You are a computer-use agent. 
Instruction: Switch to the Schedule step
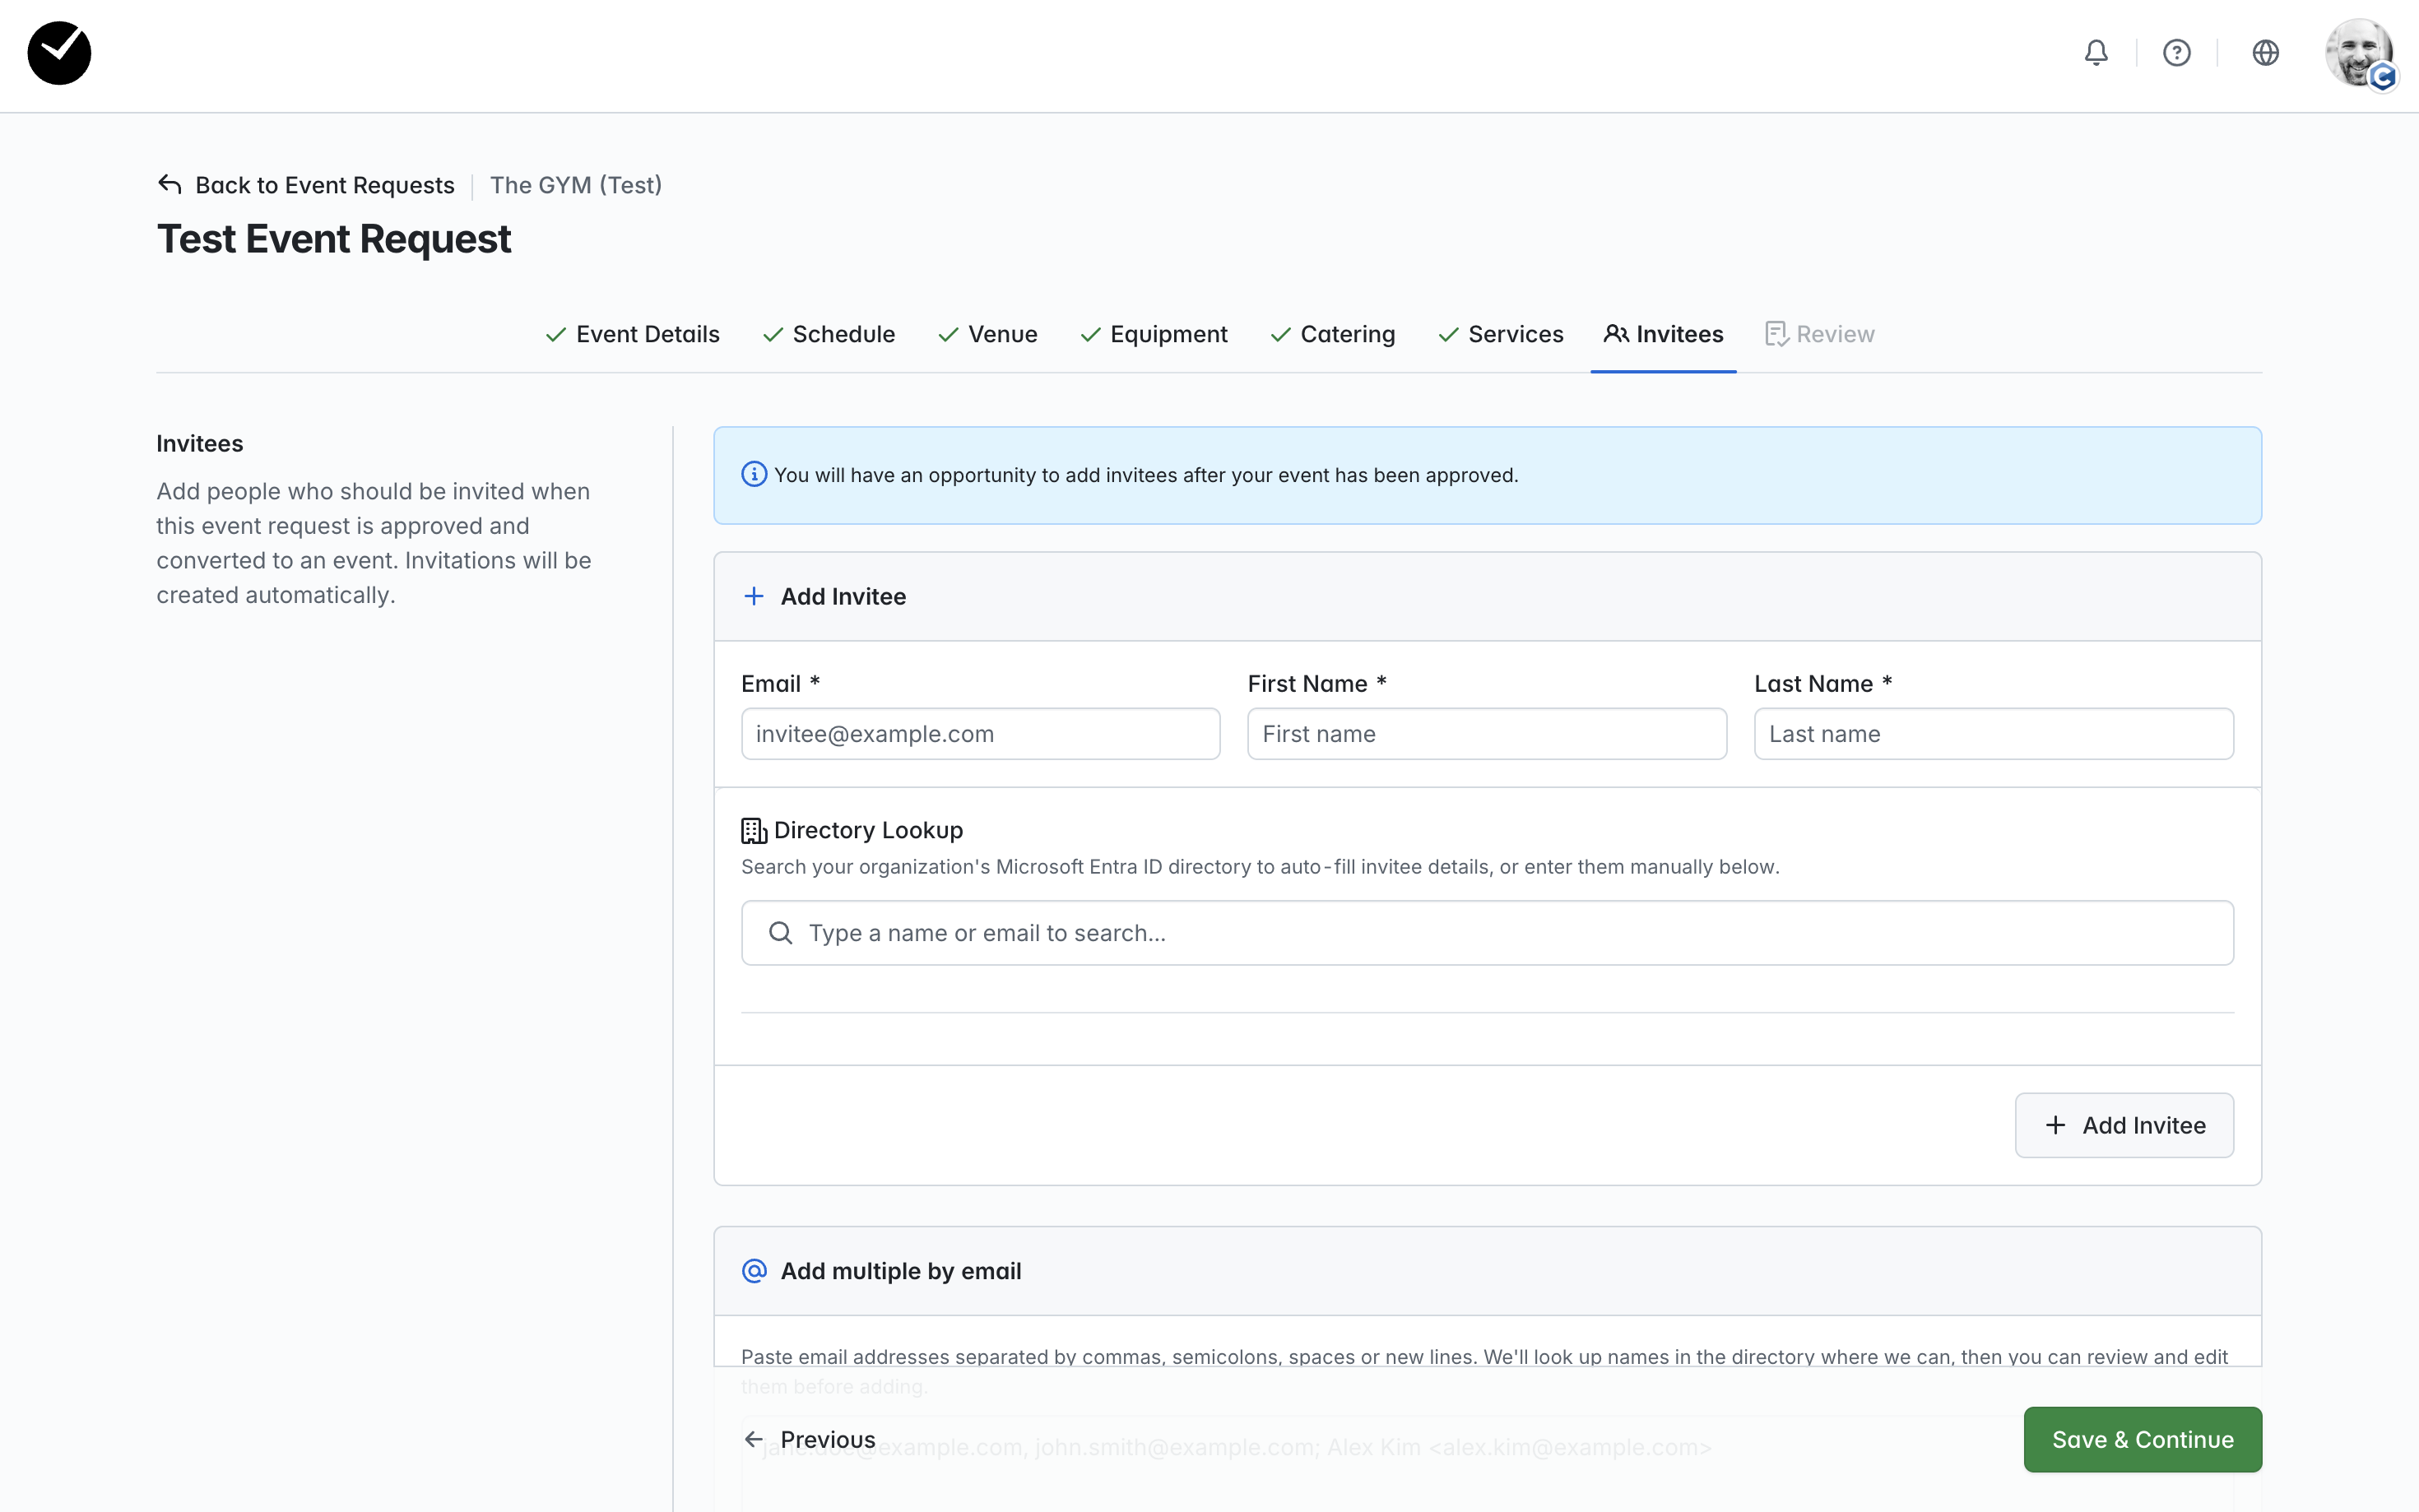(829, 334)
